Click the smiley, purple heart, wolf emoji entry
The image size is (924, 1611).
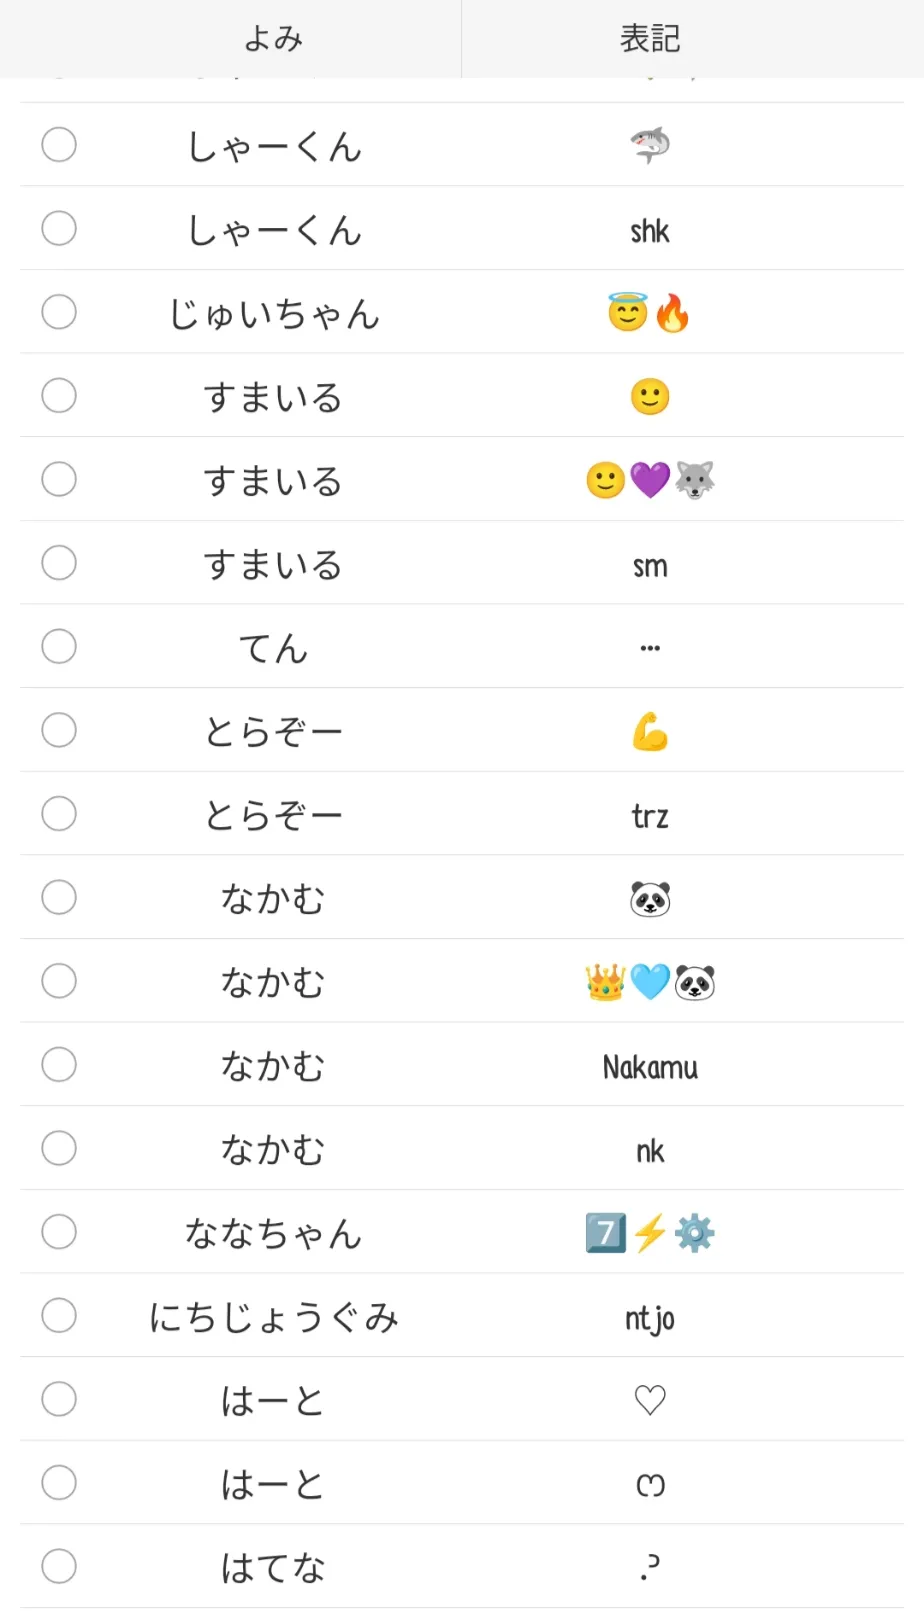tap(650, 480)
